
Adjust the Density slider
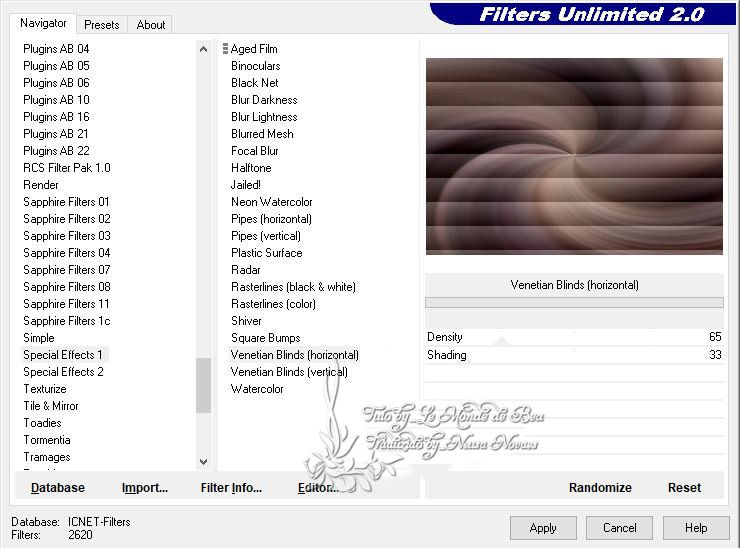pyautogui.click(x=574, y=337)
